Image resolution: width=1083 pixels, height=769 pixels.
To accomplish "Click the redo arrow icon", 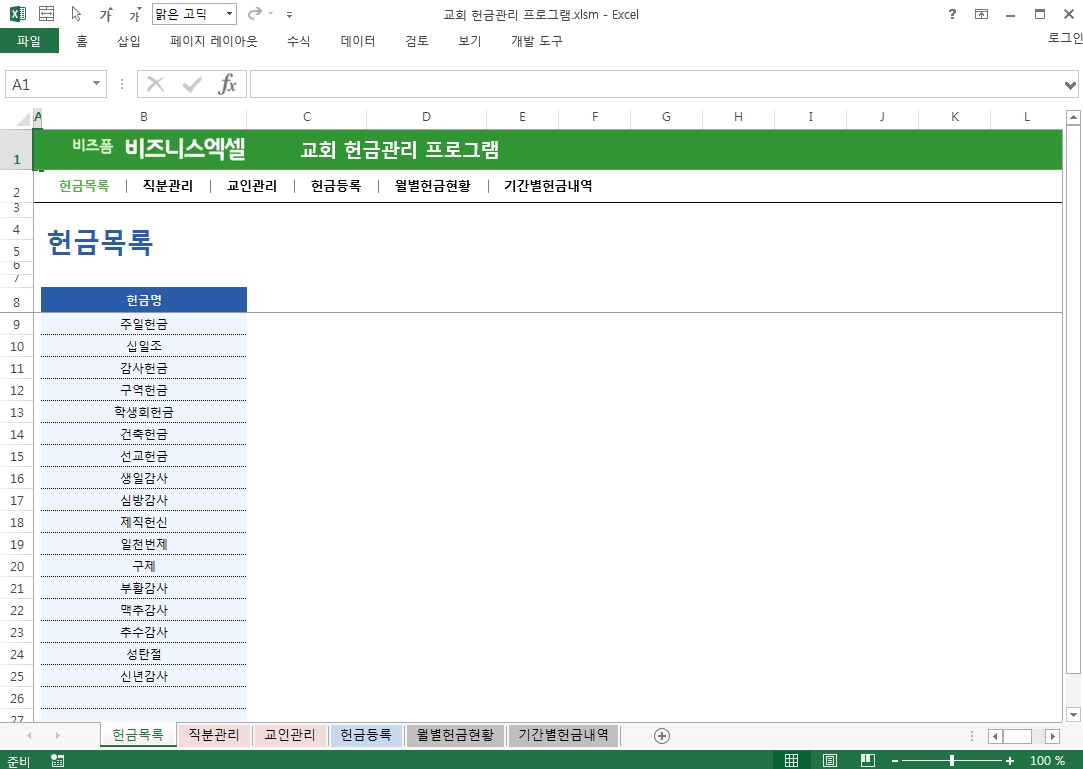I will 255,14.
